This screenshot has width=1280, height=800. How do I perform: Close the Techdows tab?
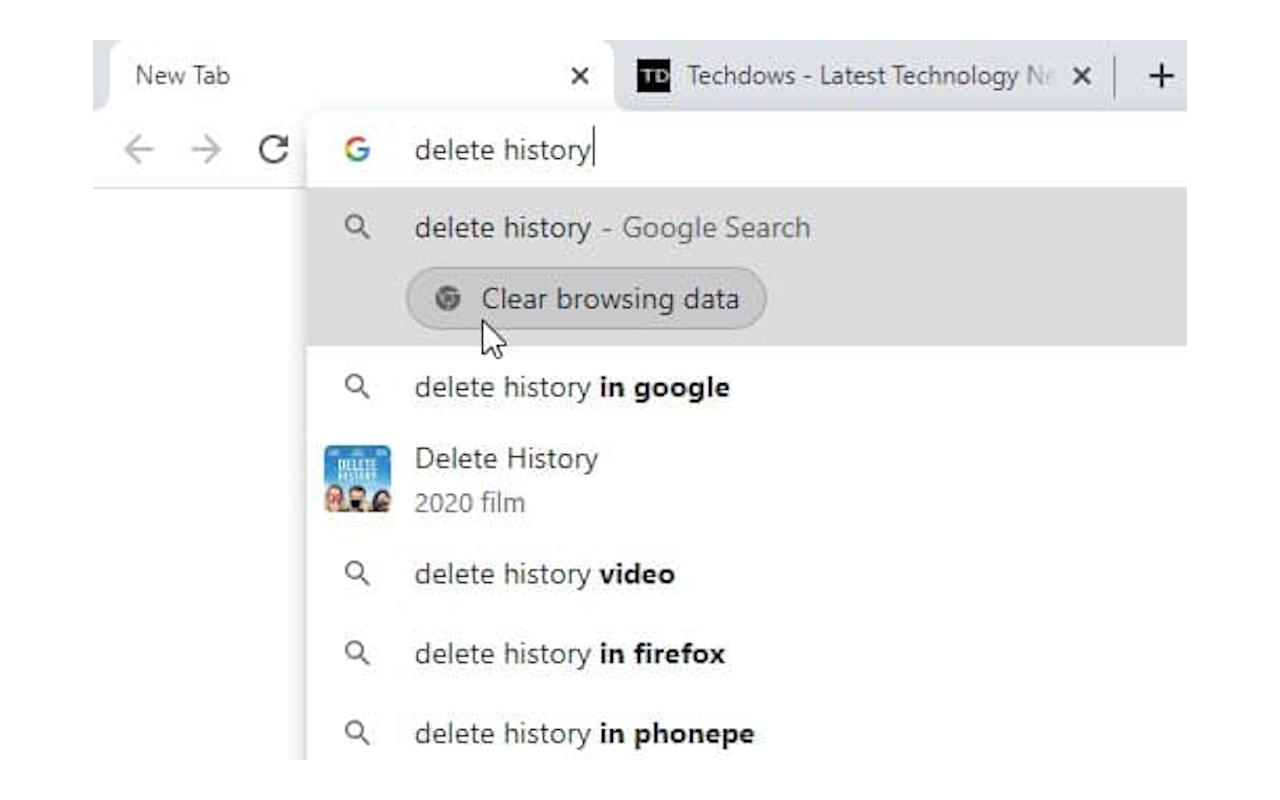coord(1081,76)
